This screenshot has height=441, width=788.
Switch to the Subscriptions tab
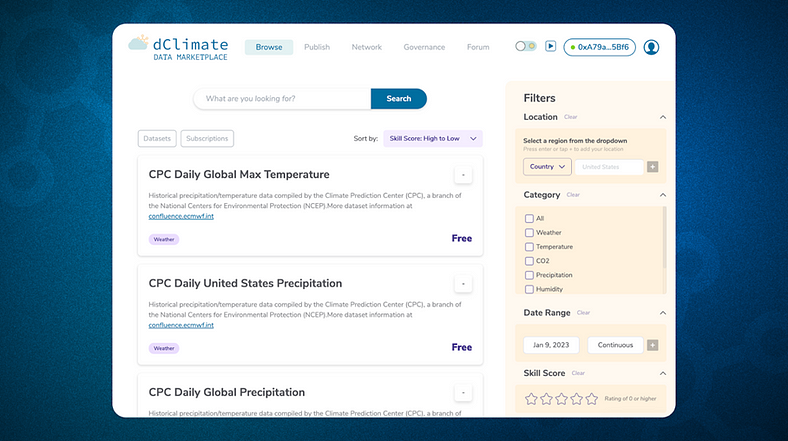(207, 139)
